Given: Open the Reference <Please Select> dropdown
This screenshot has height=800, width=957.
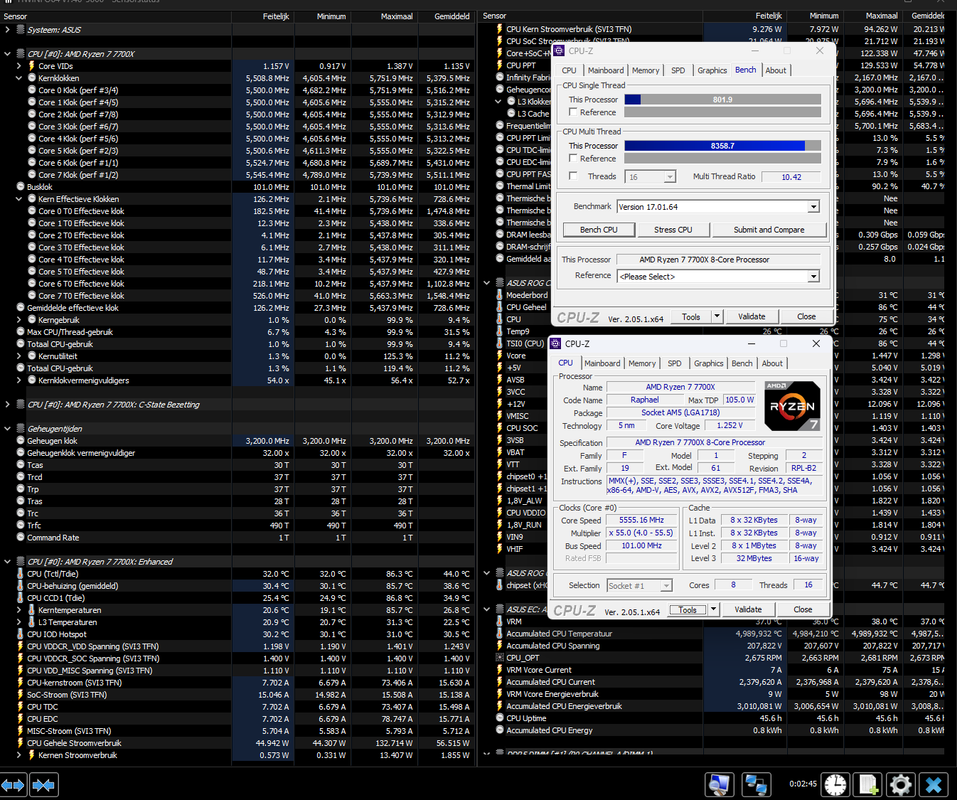Looking at the screenshot, I should pos(813,276).
